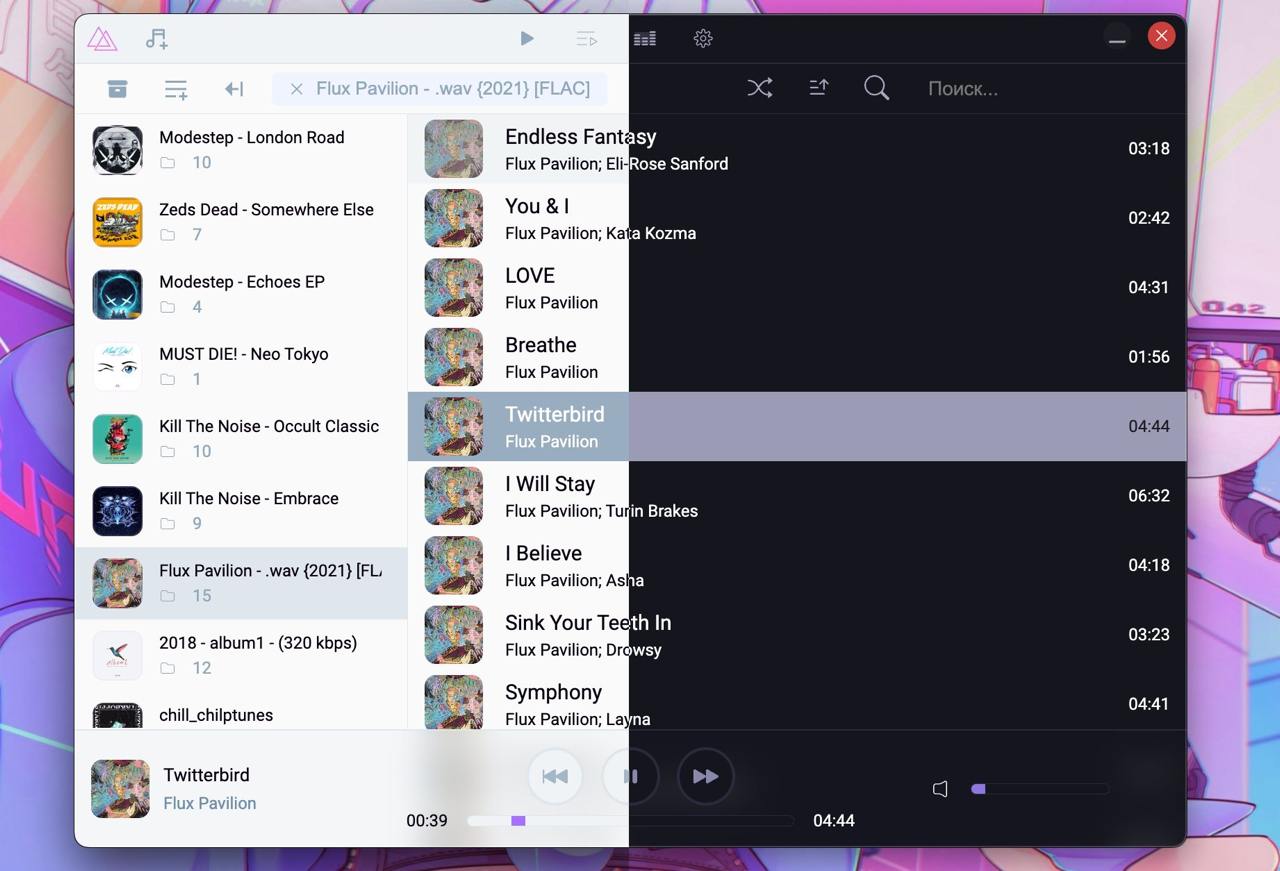Click Kill The Noise Embrace cover thumbnail
The width and height of the screenshot is (1280, 871).
[x=117, y=510]
